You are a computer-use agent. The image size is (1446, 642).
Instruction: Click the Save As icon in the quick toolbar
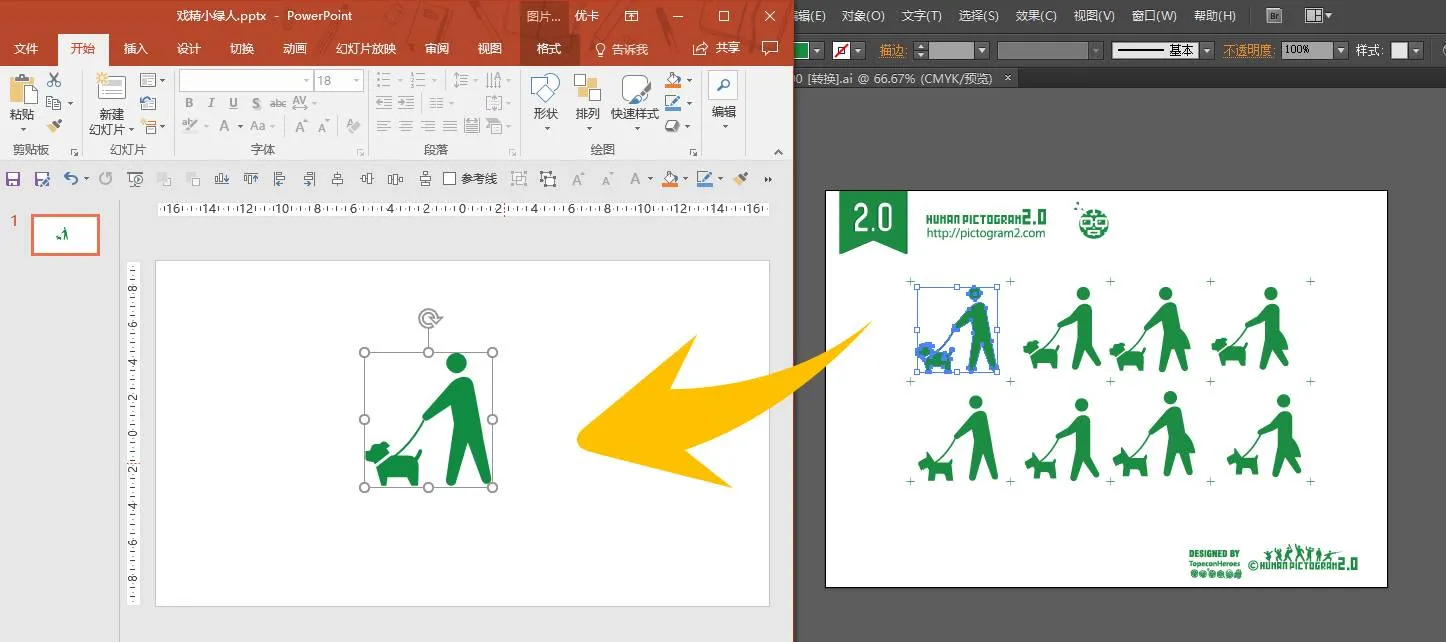coord(42,179)
